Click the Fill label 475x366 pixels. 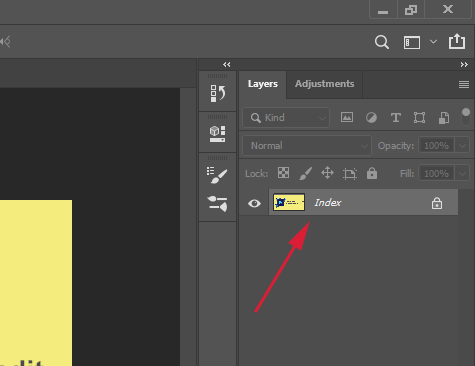coord(407,174)
